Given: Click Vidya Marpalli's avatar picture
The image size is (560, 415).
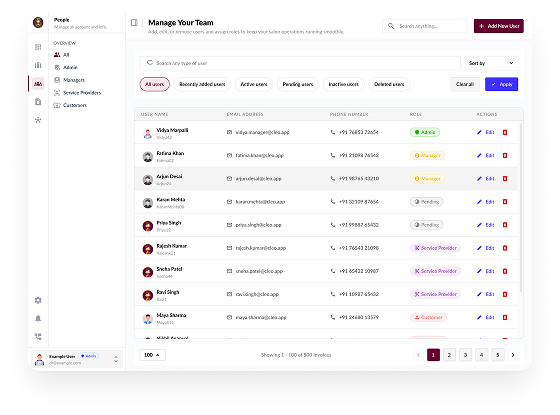Looking at the screenshot, I should (148, 134).
